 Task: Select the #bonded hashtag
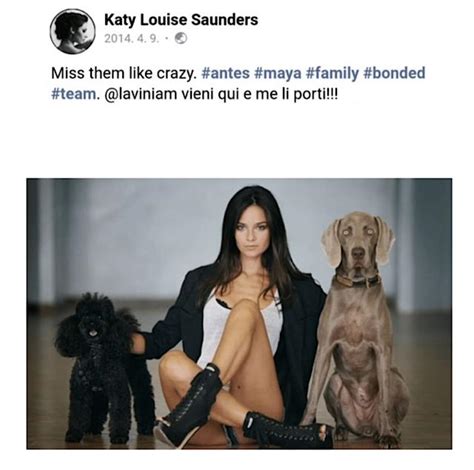tap(394, 73)
